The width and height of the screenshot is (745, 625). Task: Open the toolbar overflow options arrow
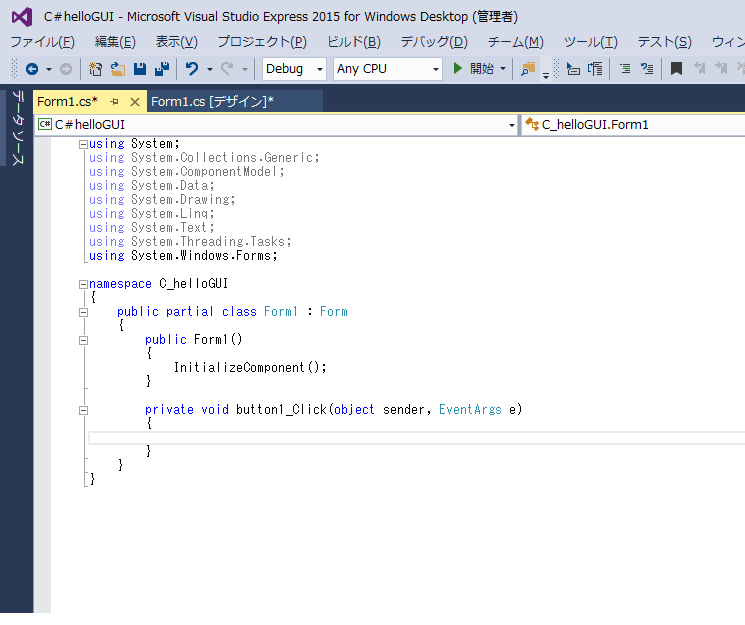tap(546, 75)
